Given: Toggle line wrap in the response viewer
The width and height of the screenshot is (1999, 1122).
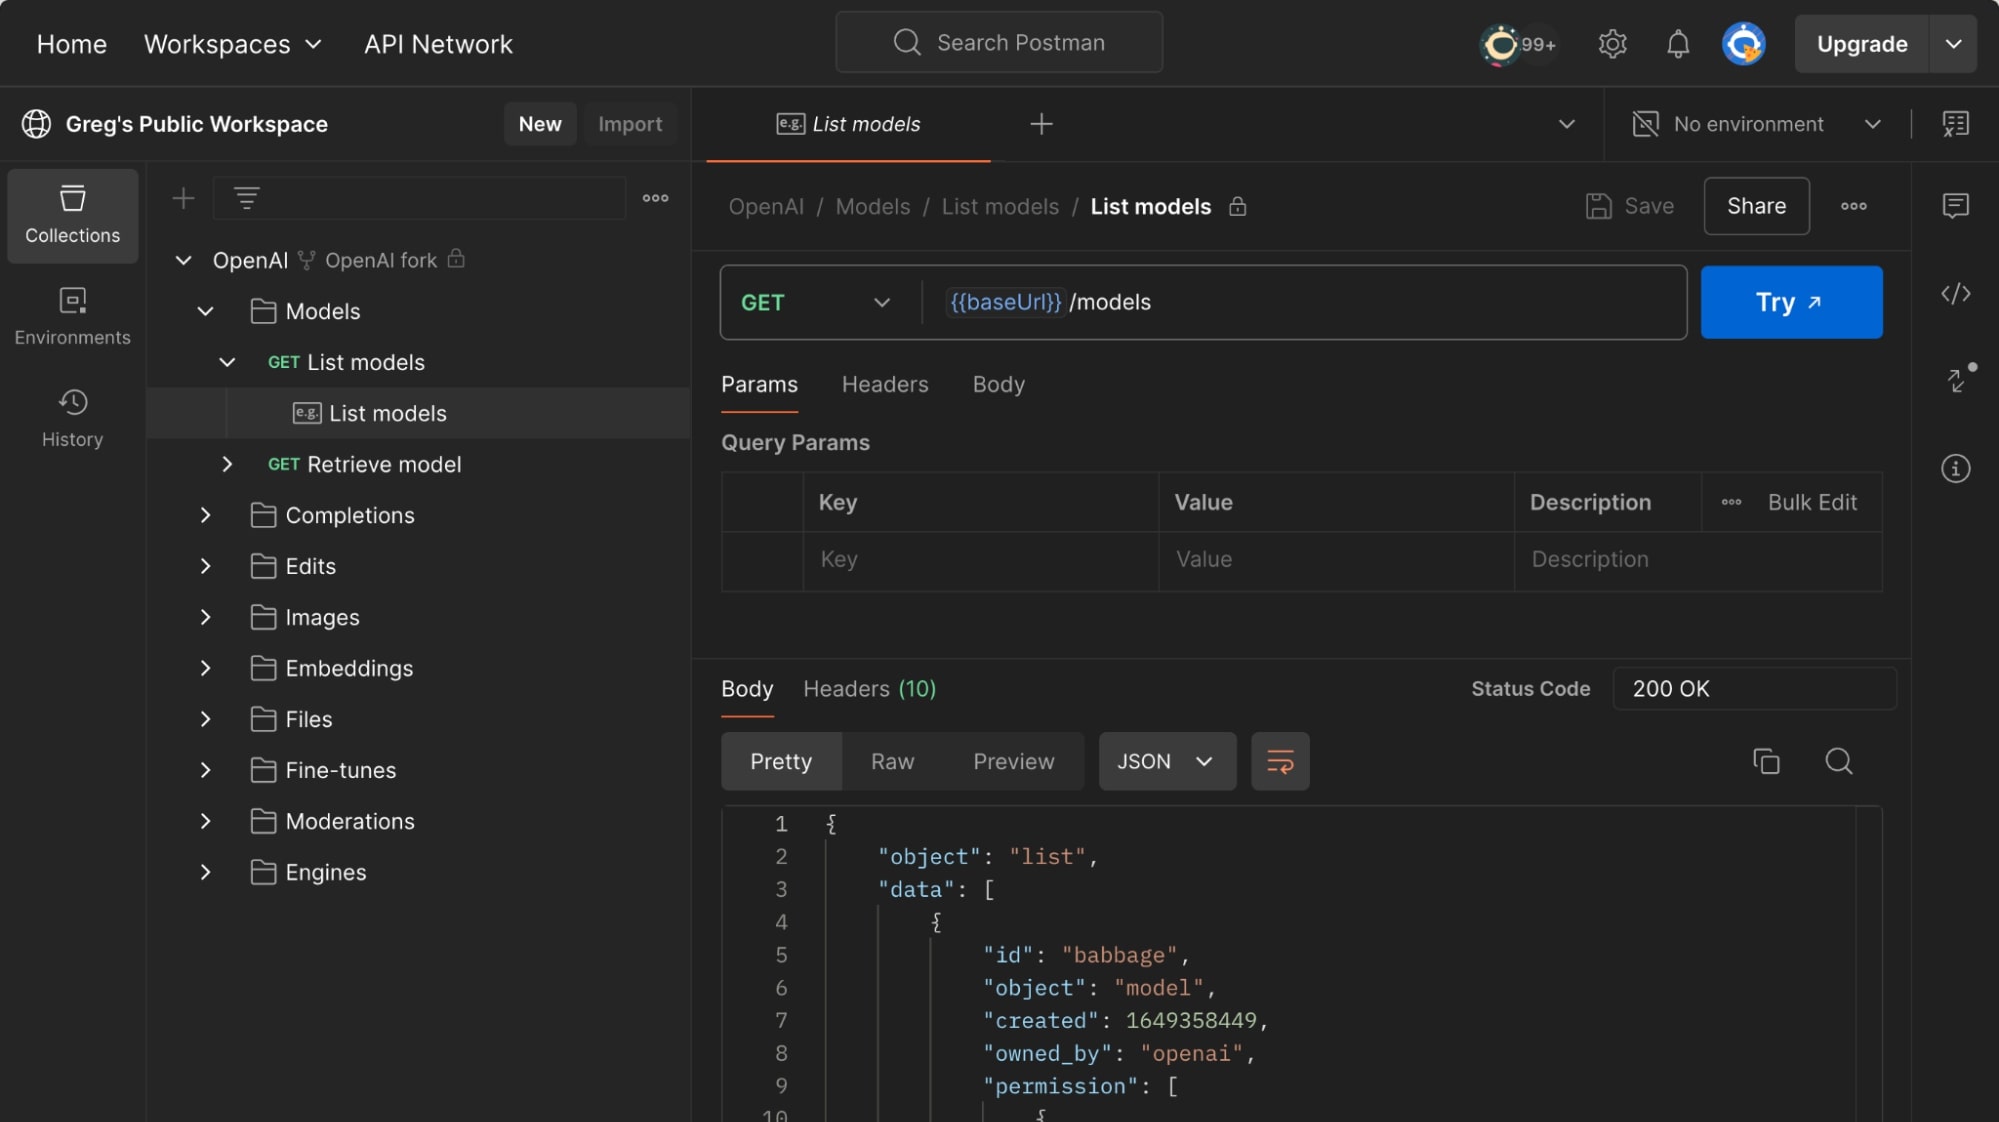Looking at the screenshot, I should pos(1280,762).
